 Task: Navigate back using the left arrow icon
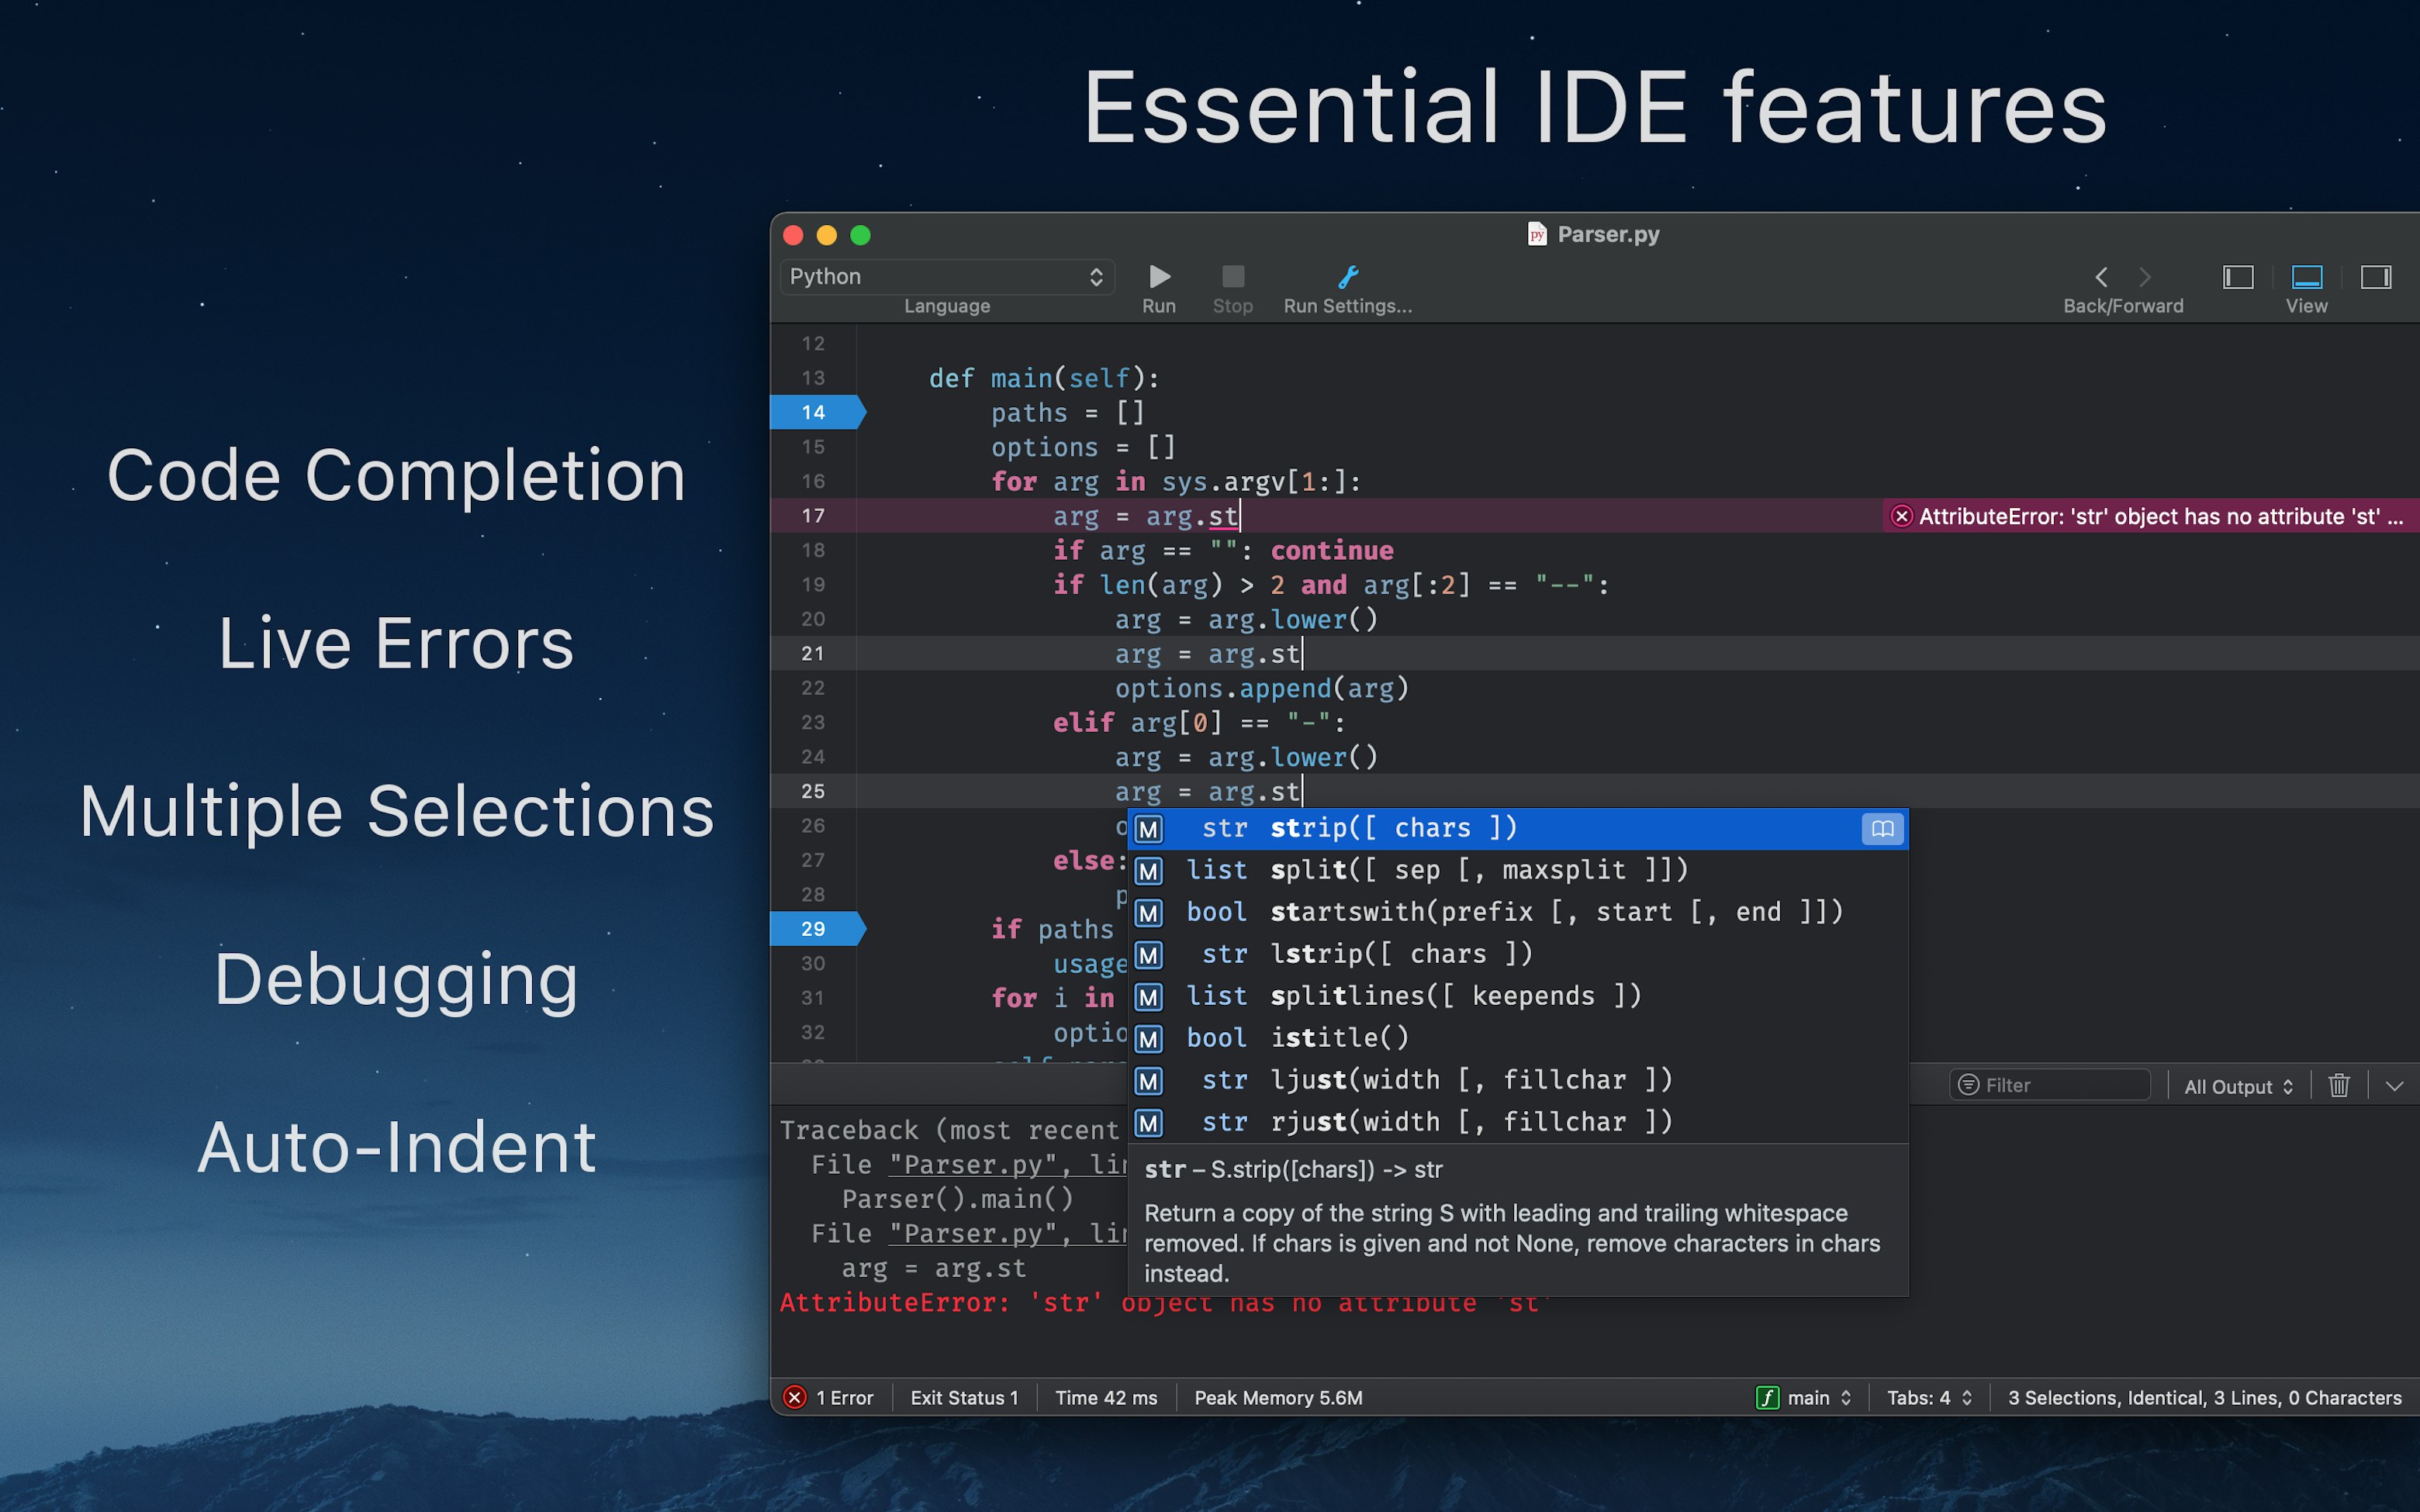point(2100,277)
